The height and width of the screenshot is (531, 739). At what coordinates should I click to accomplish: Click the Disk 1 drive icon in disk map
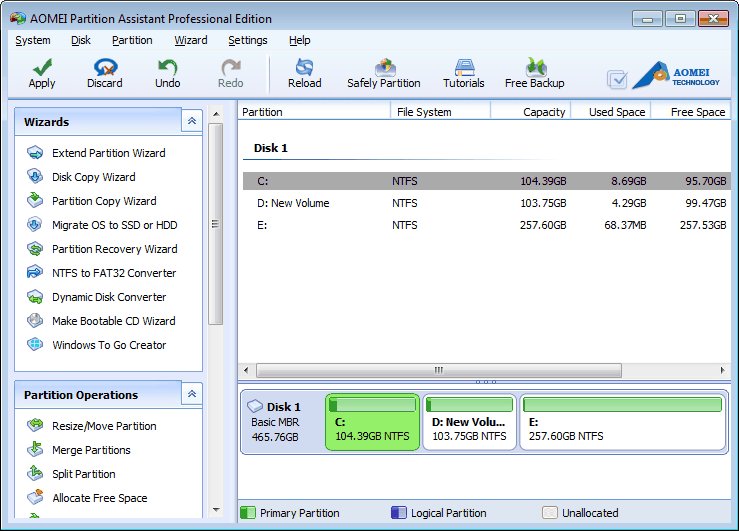pos(255,406)
